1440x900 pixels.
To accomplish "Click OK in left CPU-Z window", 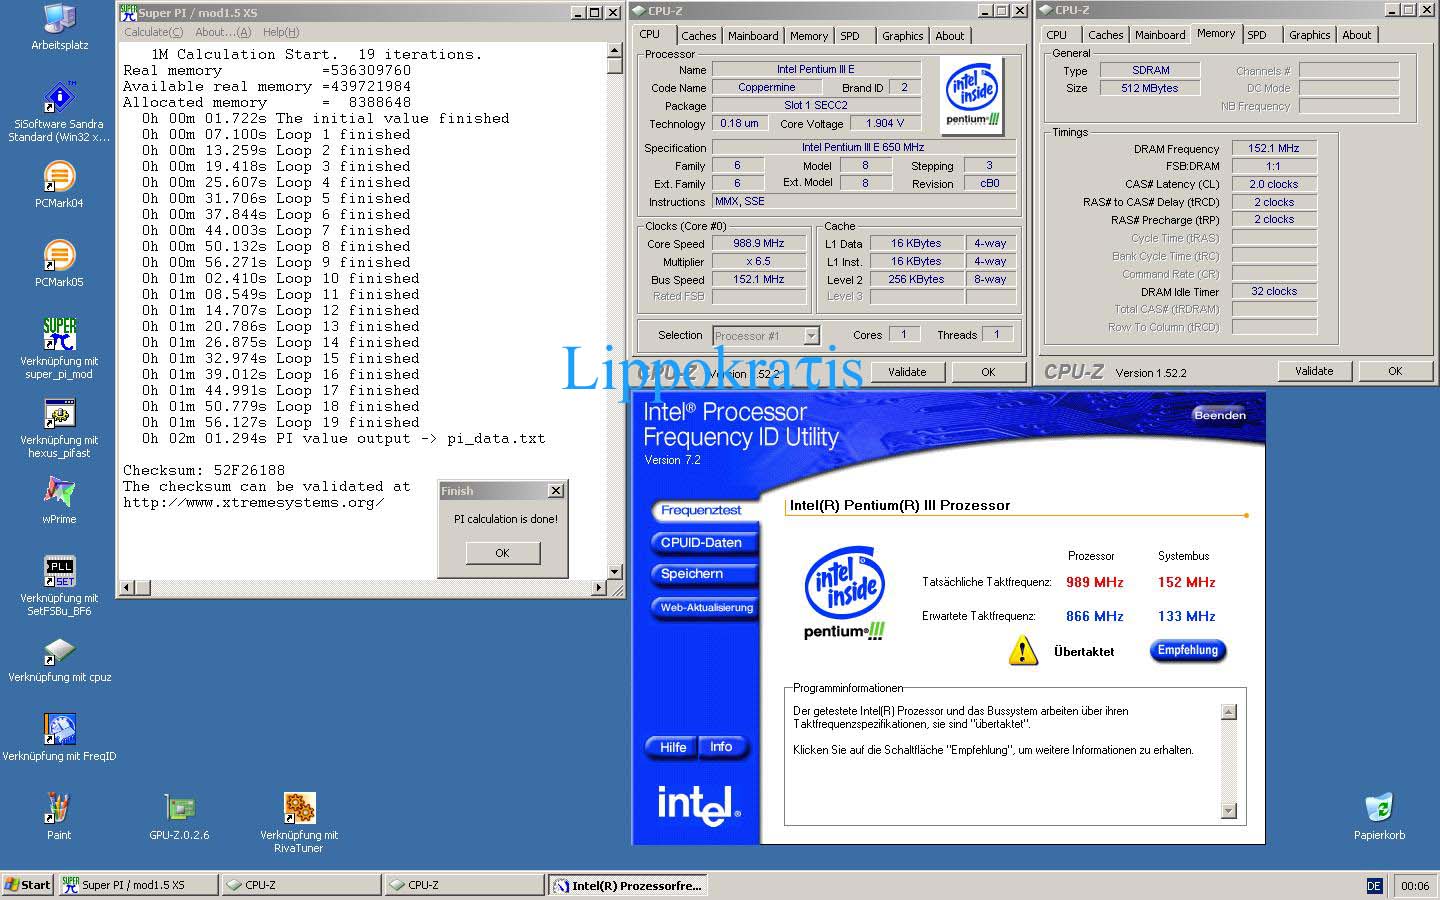I will click(988, 372).
